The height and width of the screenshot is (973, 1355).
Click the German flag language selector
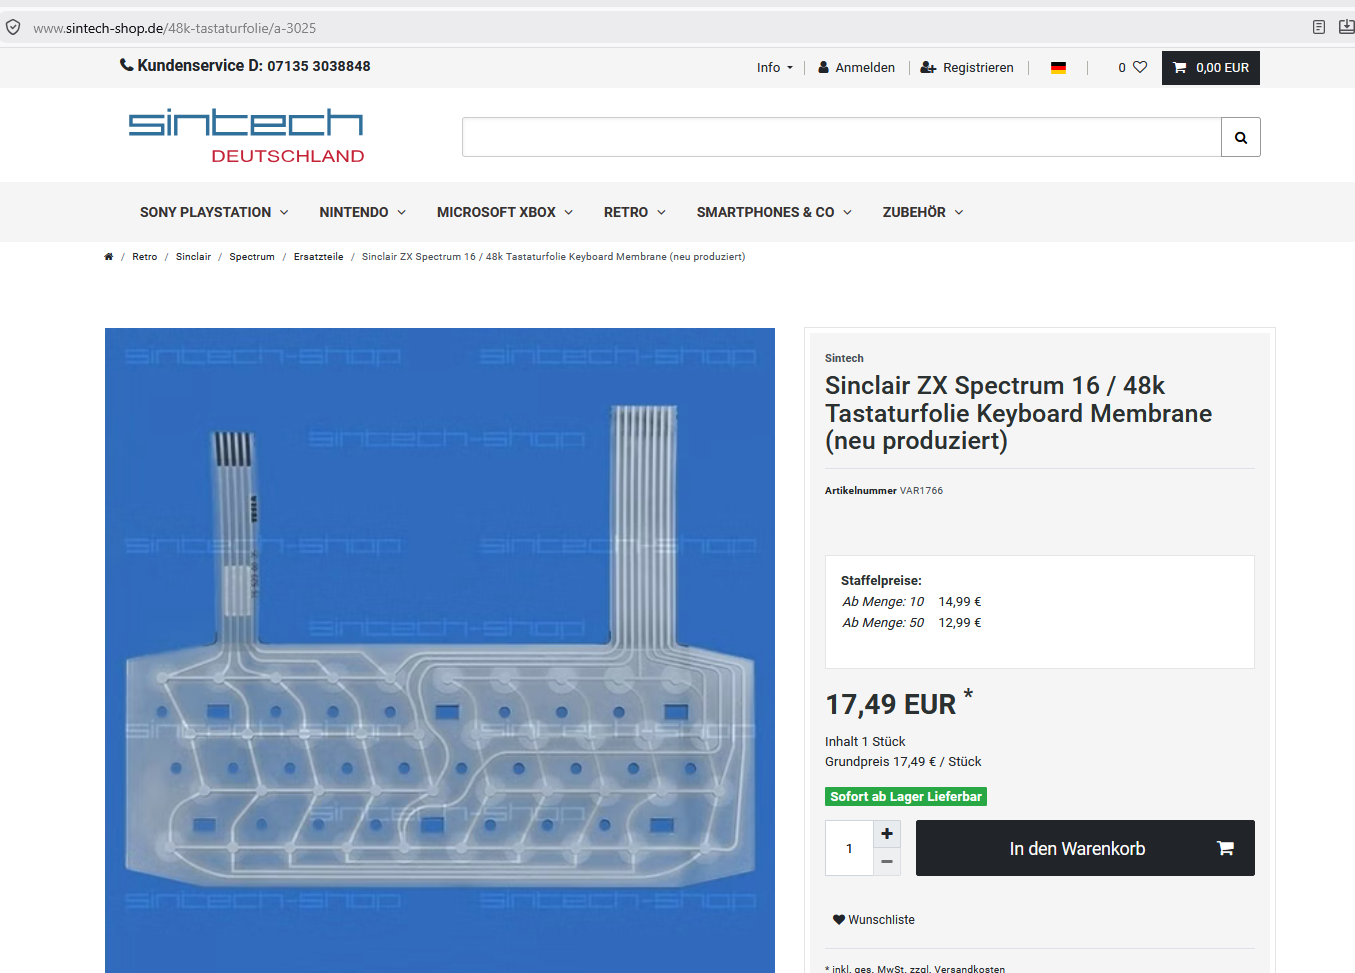(x=1058, y=68)
